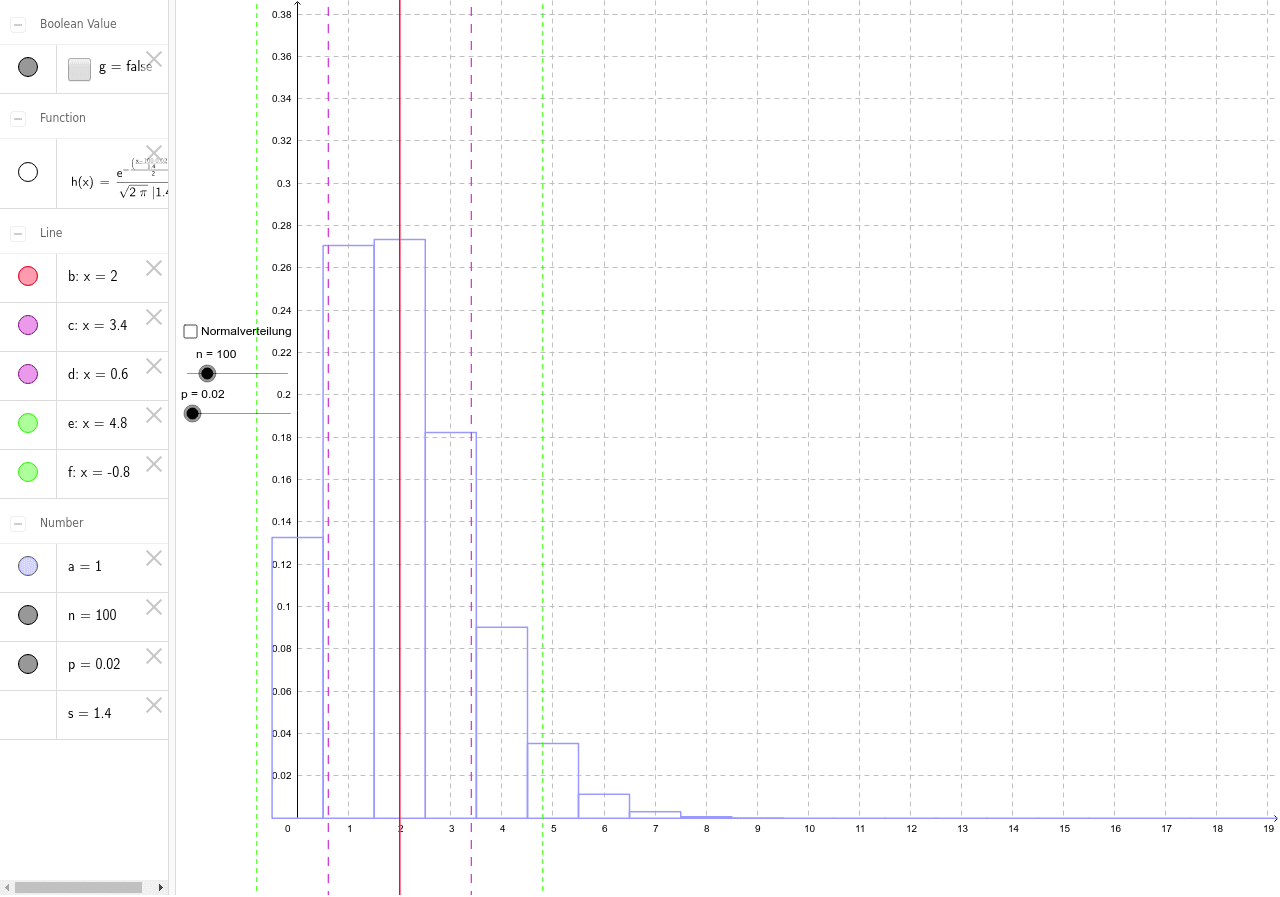Screen dimensions: 1280x897
Task: Delete number n = 100
Action: tap(154, 607)
